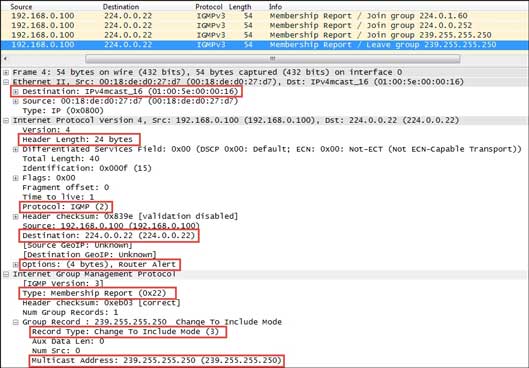
Task: Sort by the Protocol column header
Action: [x=208, y=6]
